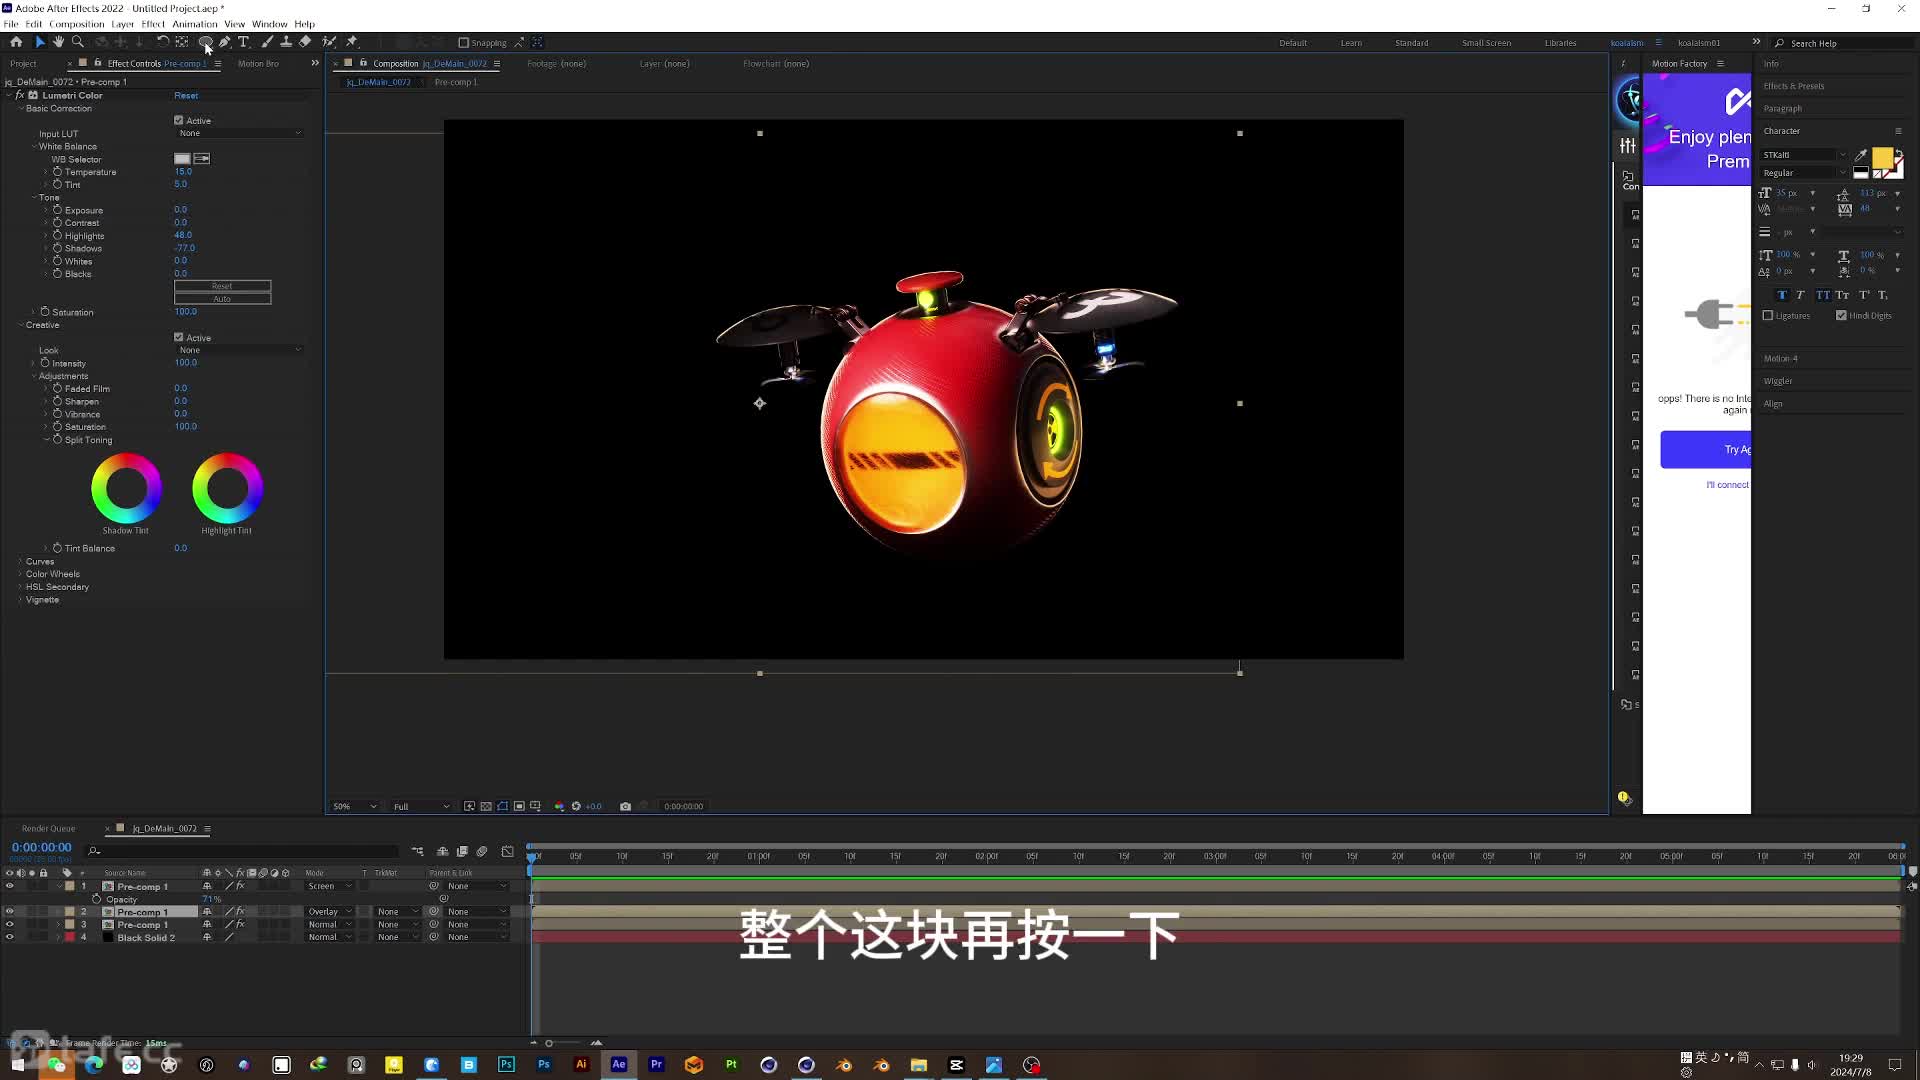Select the Brush tool
The height and width of the screenshot is (1080, 1920).
click(267, 42)
